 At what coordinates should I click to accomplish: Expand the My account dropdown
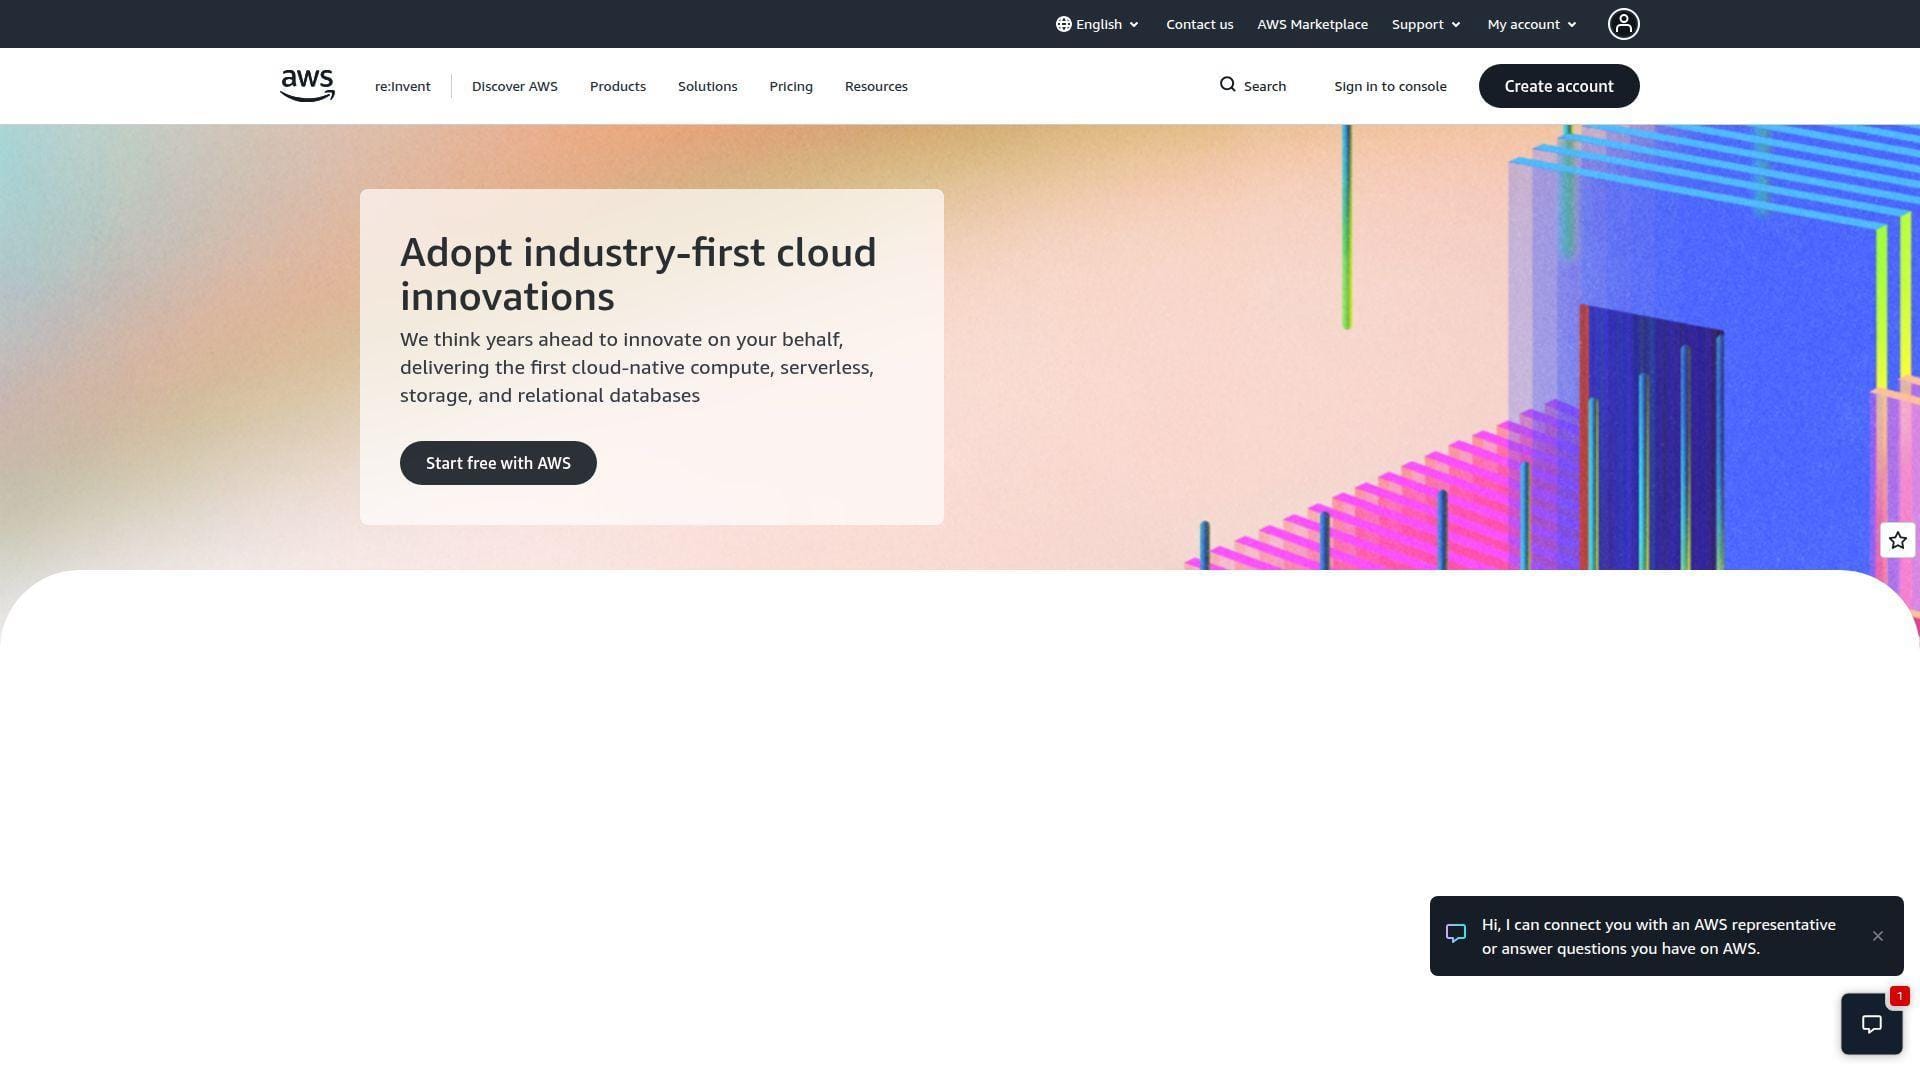point(1532,24)
